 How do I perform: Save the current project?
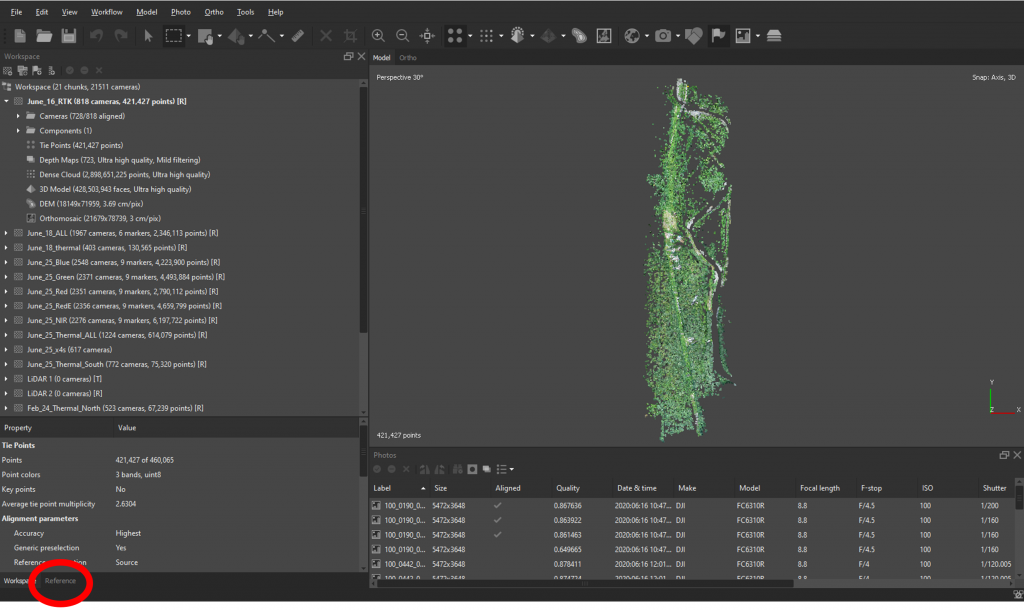(x=68, y=35)
